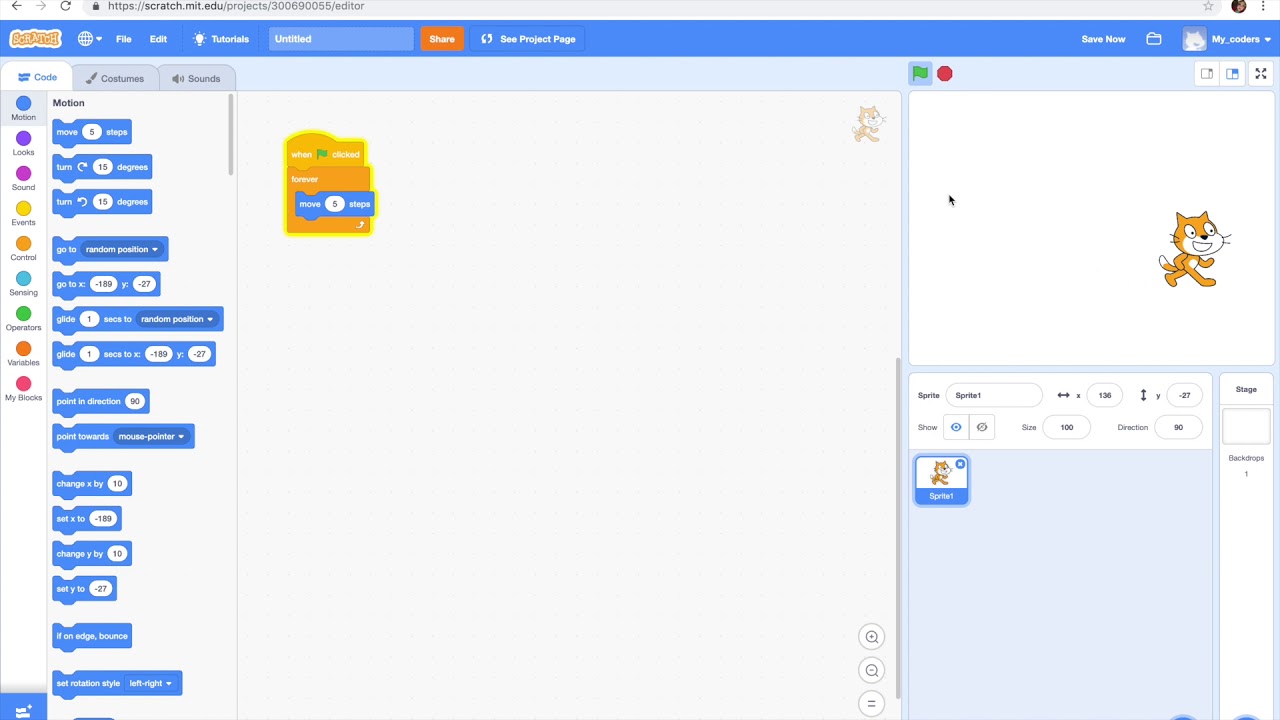The image size is (1280, 720).
Task: Click the Sprite name field Sprite1
Action: [x=994, y=395]
